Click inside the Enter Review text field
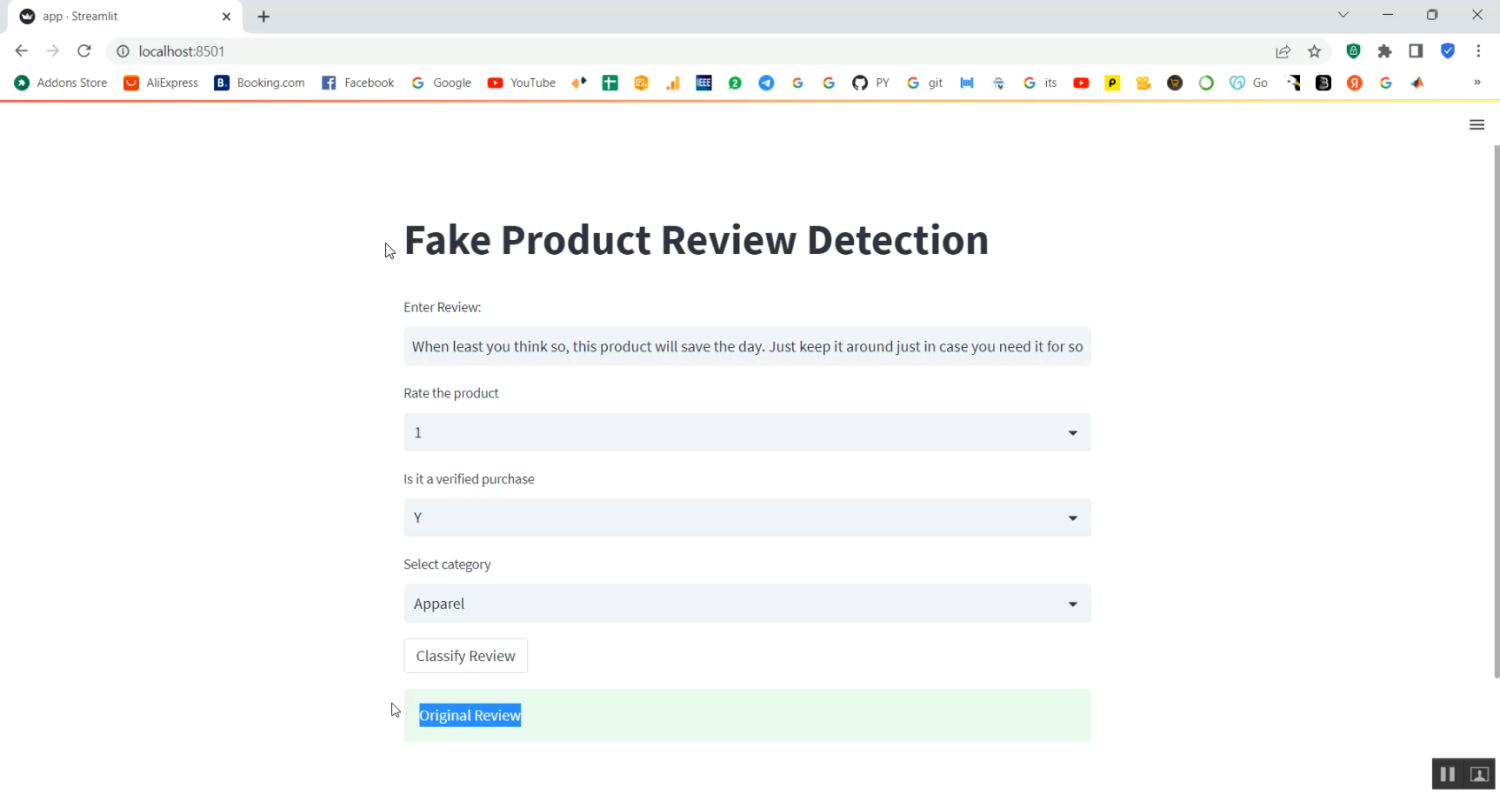This screenshot has height=794, width=1500. click(746, 346)
